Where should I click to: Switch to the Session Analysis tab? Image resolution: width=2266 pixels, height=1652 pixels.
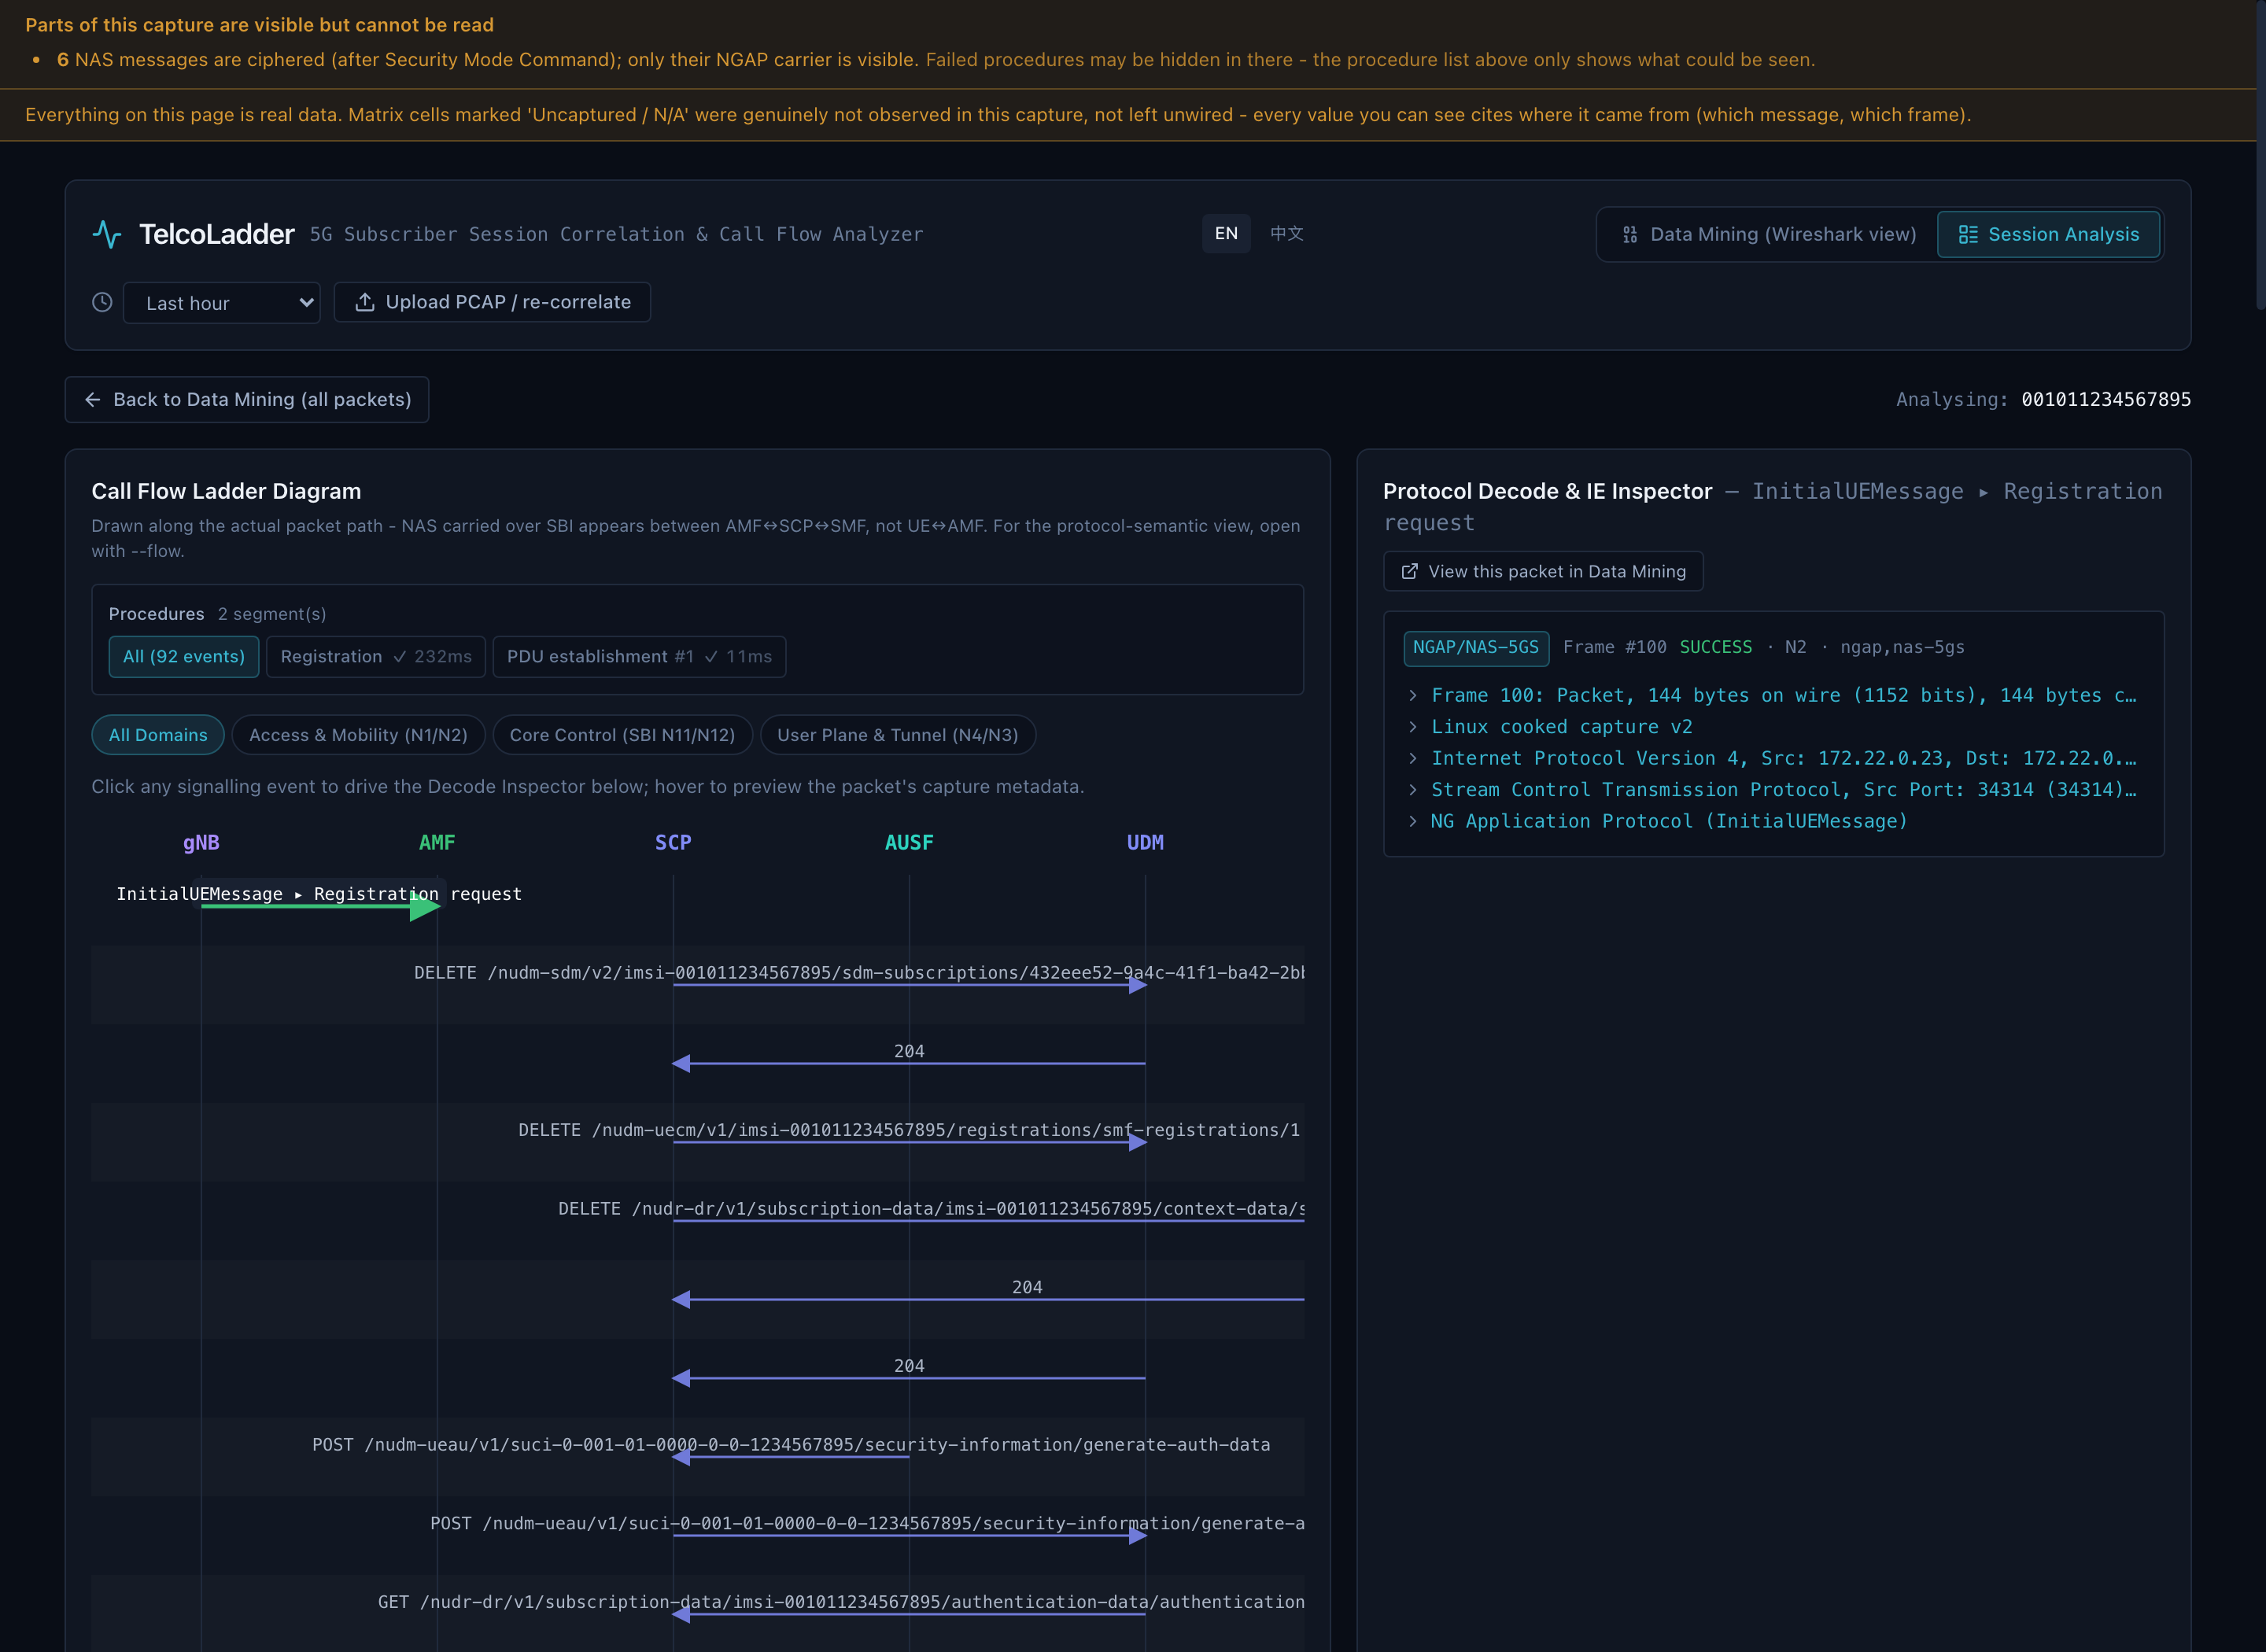point(2048,234)
